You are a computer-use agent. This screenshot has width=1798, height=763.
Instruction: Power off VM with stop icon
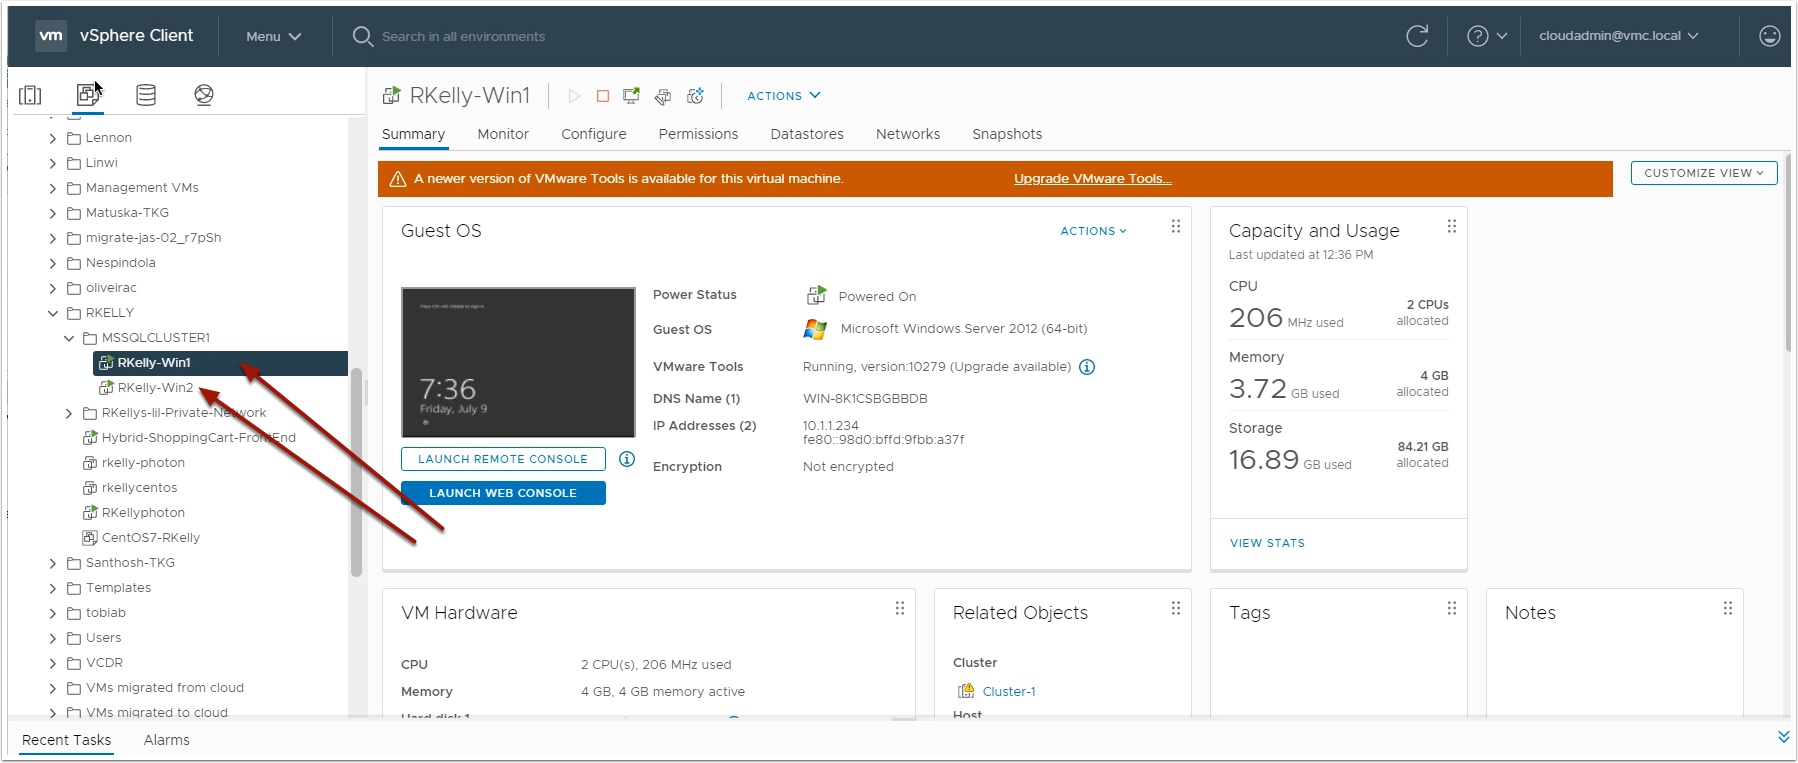coord(603,96)
